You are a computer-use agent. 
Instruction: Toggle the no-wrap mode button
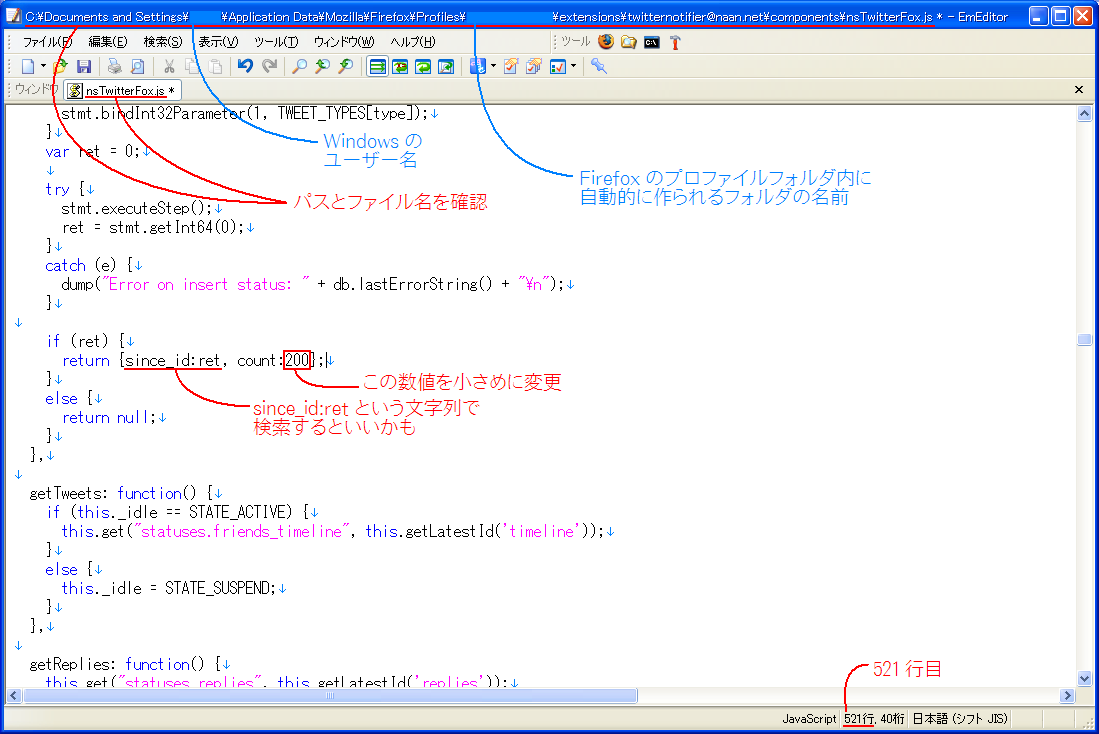pos(378,66)
